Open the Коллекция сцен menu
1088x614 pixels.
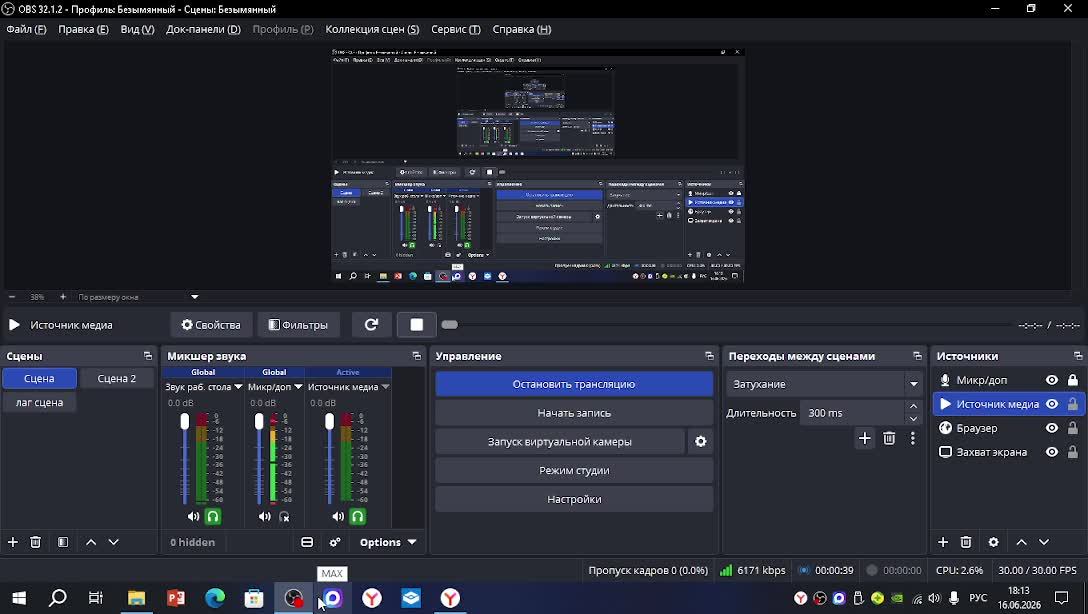(x=372, y=29)
